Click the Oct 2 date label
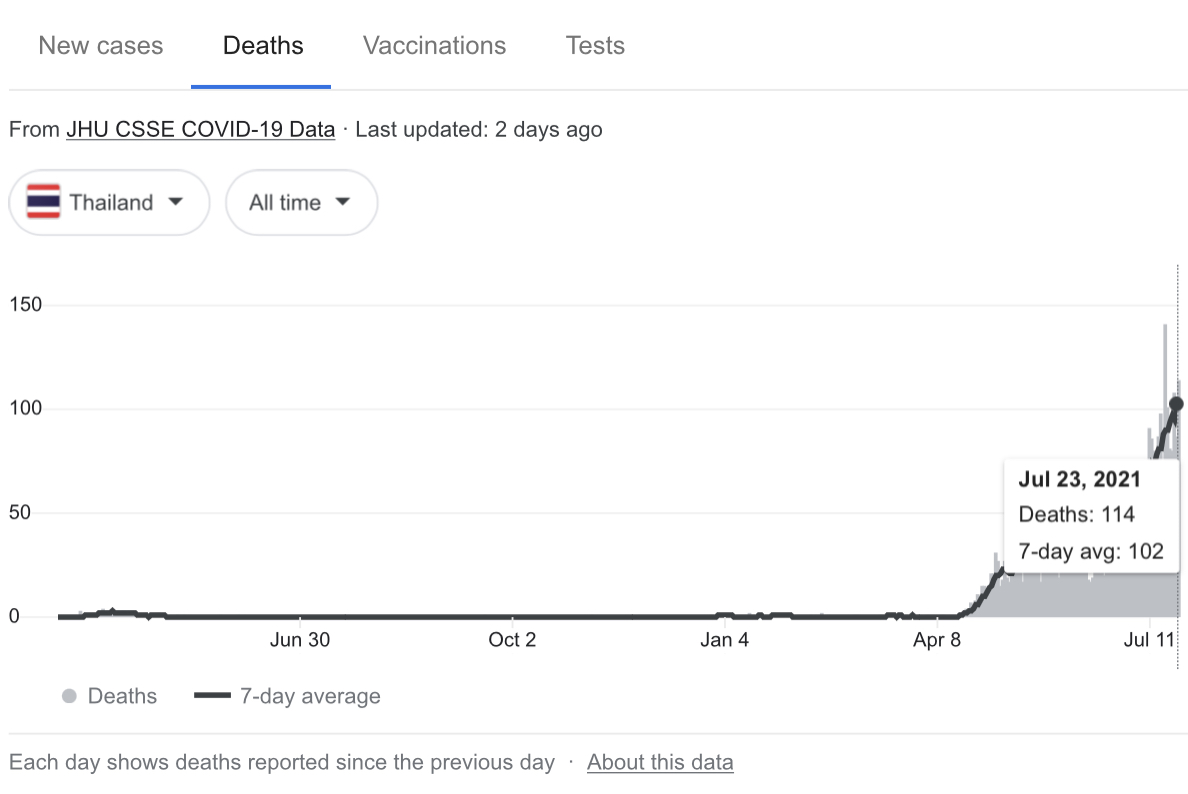 (512, 640)
